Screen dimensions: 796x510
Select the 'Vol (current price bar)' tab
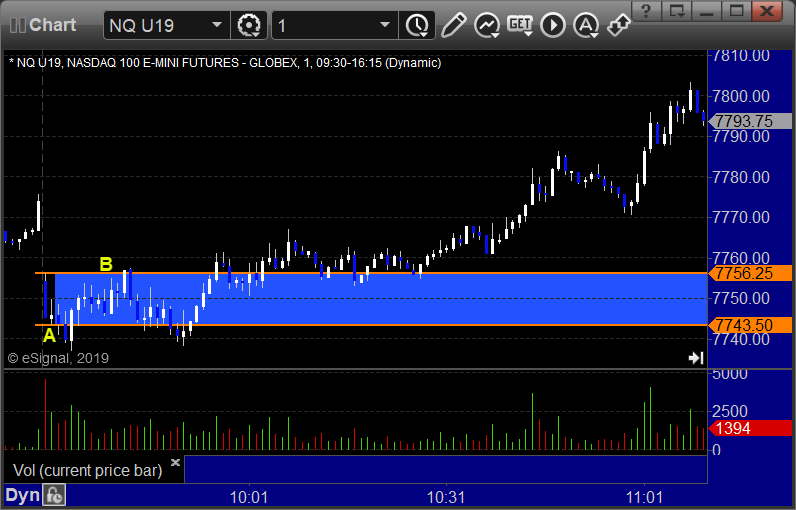click(x=88, y=470)
